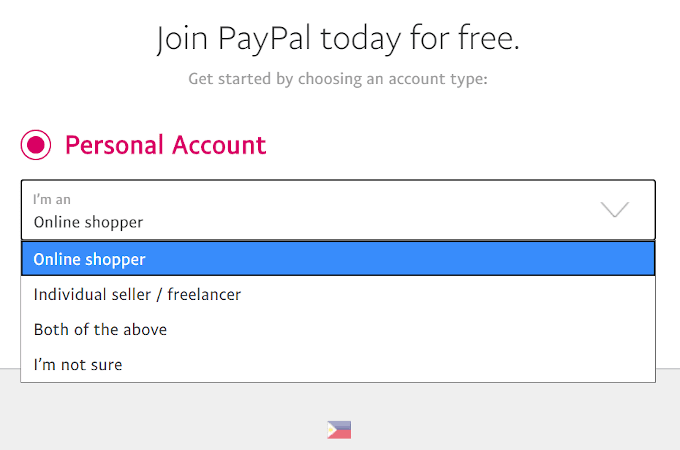The height and width of the screenshot is (450, 680).
Task: Click the word "Join" in the heading
Action: tap(179, 40)
